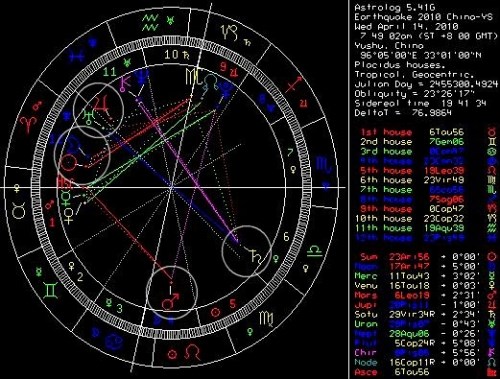Select the Libra sign on the outer ring
The height and width of the screenshot is (379, 500).
point(314,250)
